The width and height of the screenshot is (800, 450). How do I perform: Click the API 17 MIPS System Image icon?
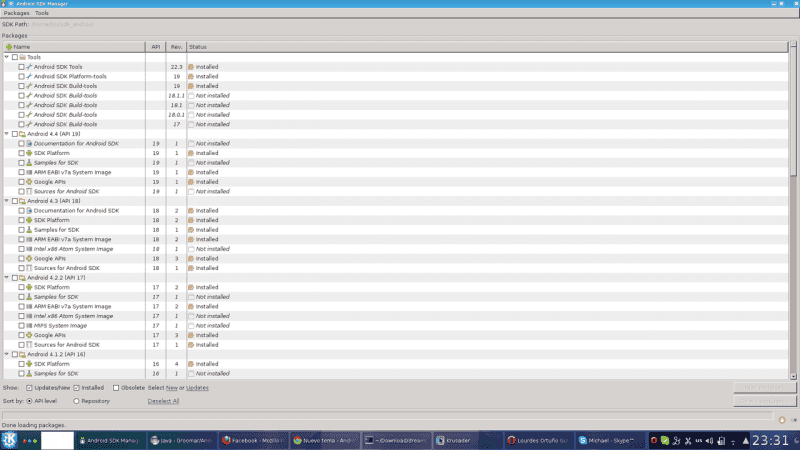coord(29,326)
